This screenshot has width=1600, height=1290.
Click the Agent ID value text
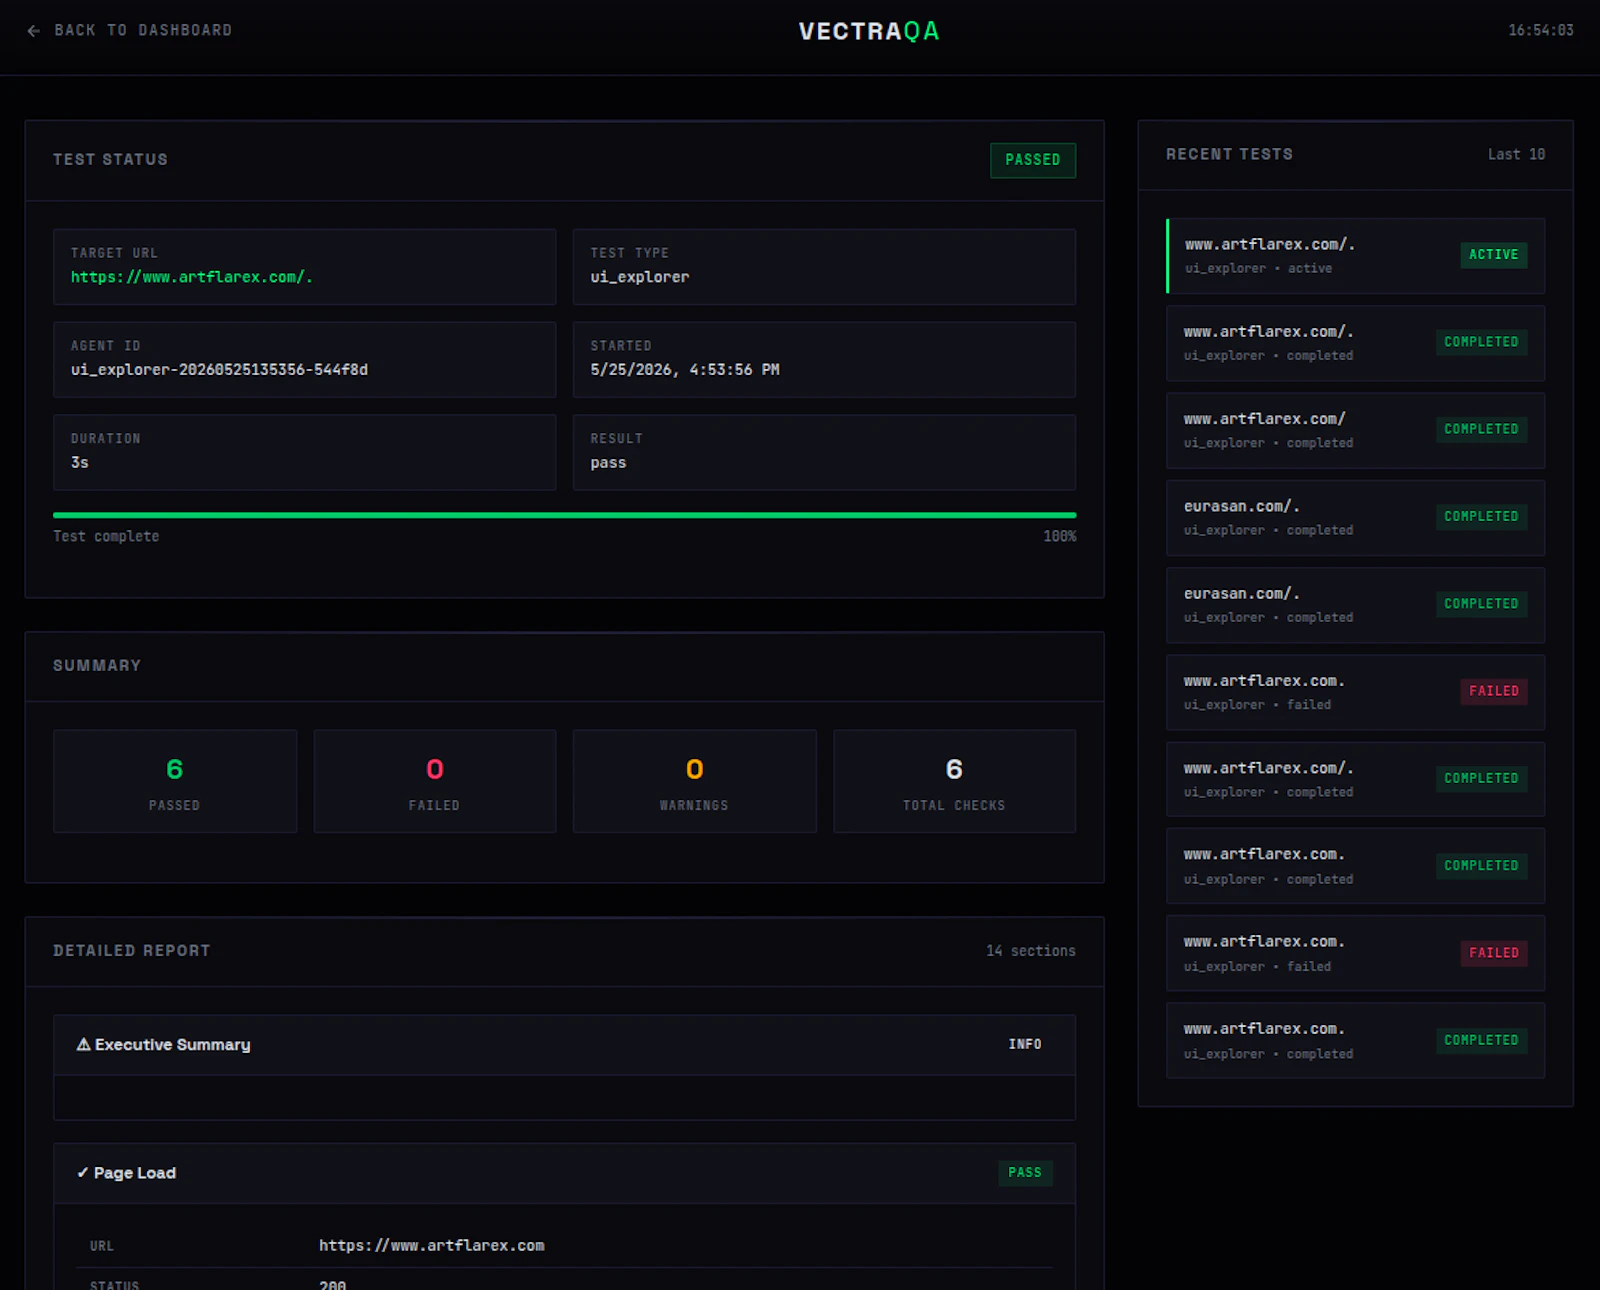point(219,370)
